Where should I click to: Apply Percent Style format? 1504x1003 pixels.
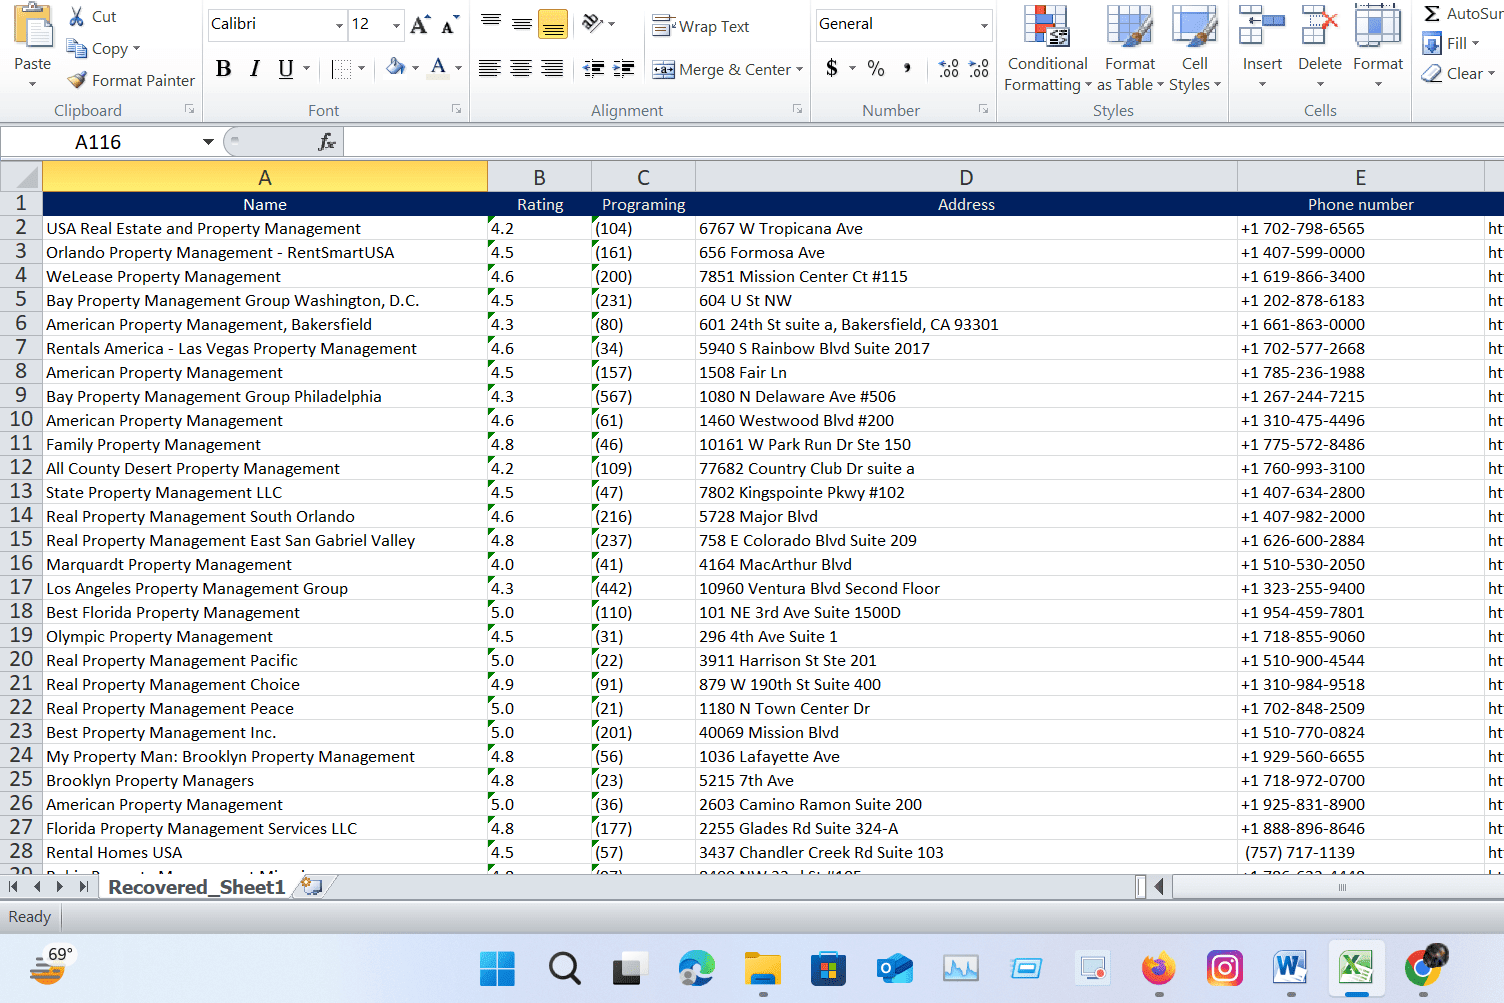pyautogui.click(x=876, y=68)
